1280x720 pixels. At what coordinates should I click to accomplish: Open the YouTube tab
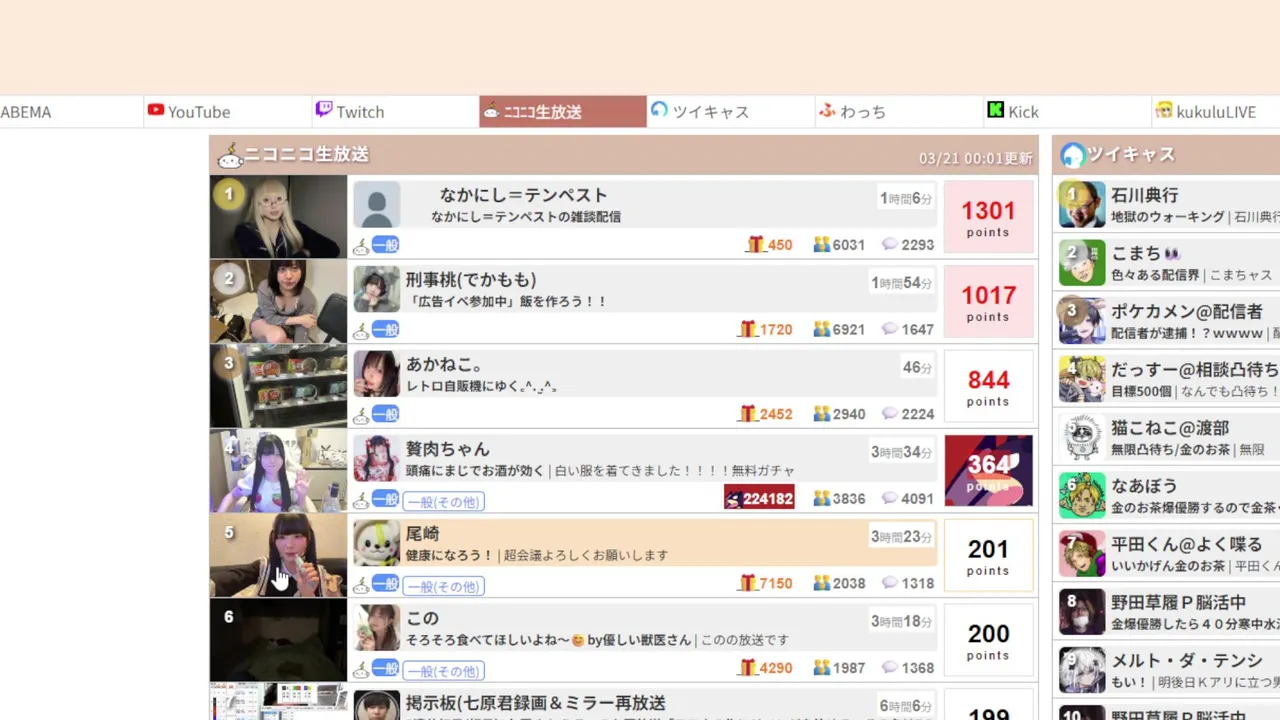[x=226, y=111]
